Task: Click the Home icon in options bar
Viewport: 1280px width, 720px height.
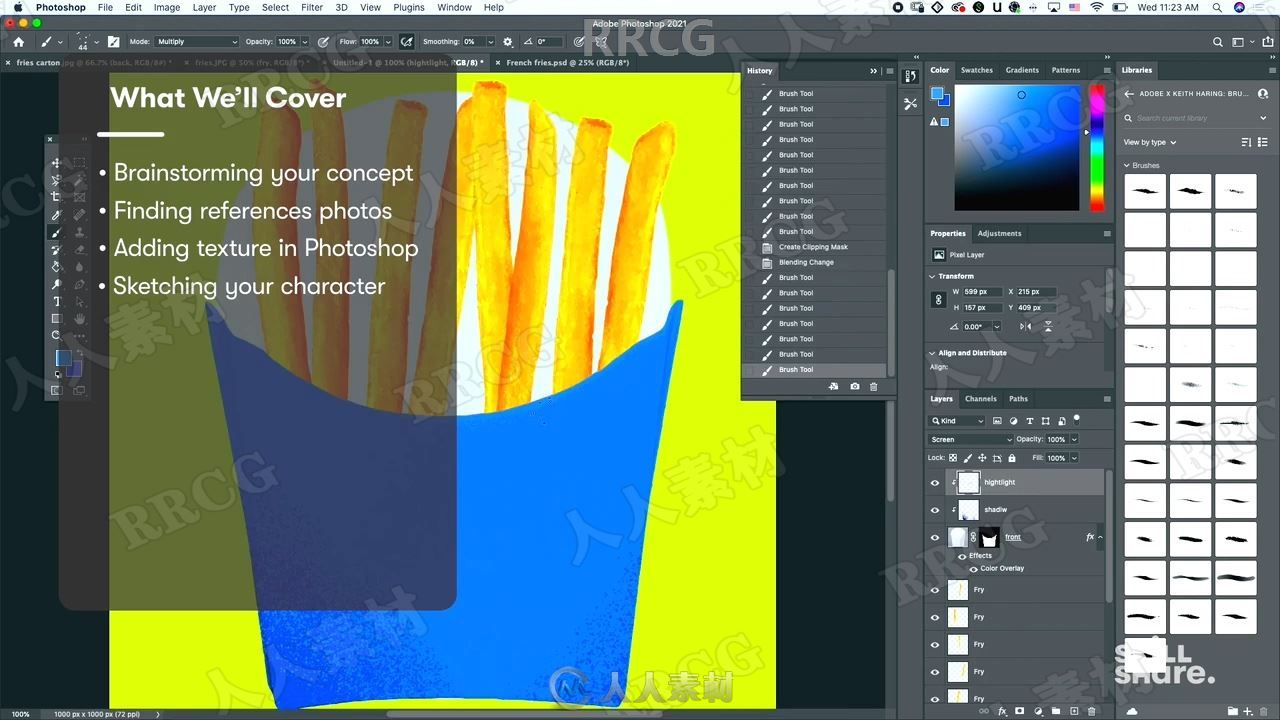Action: [x=18, y=42]
